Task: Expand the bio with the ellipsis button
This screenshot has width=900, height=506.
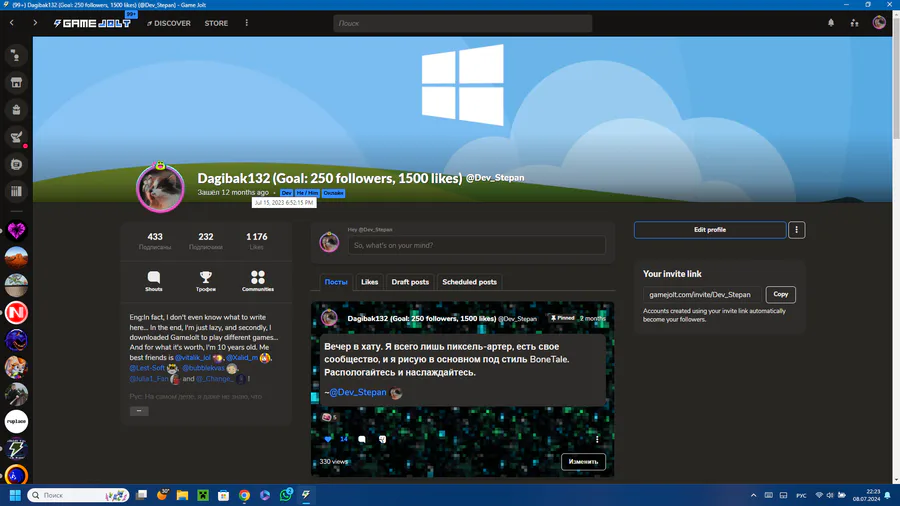Action: [139, 411]
